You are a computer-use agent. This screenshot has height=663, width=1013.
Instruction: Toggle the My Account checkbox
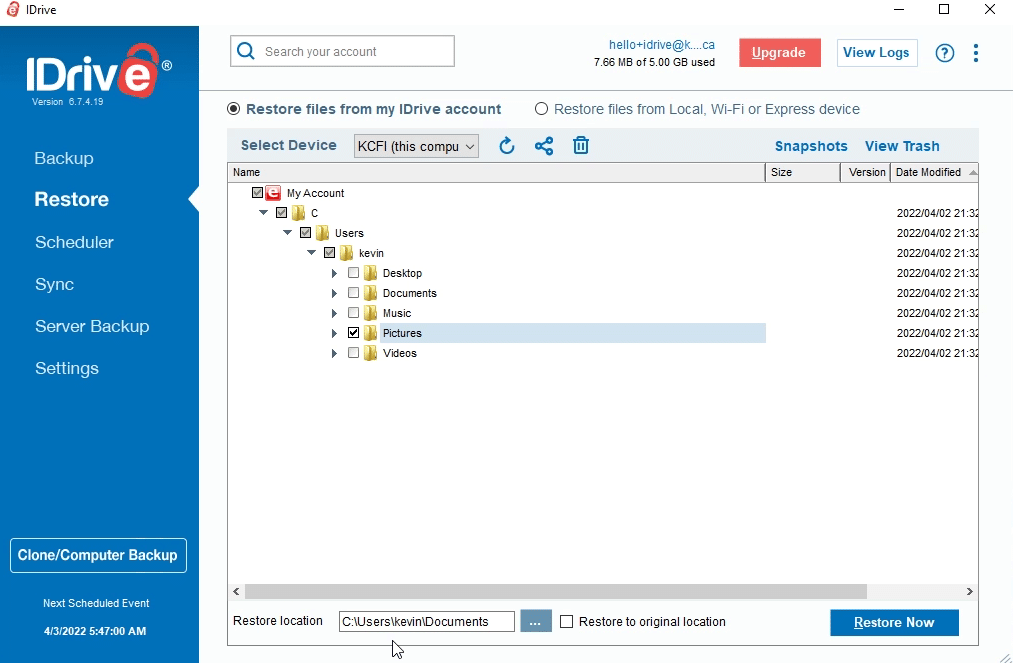pos(257,193)
